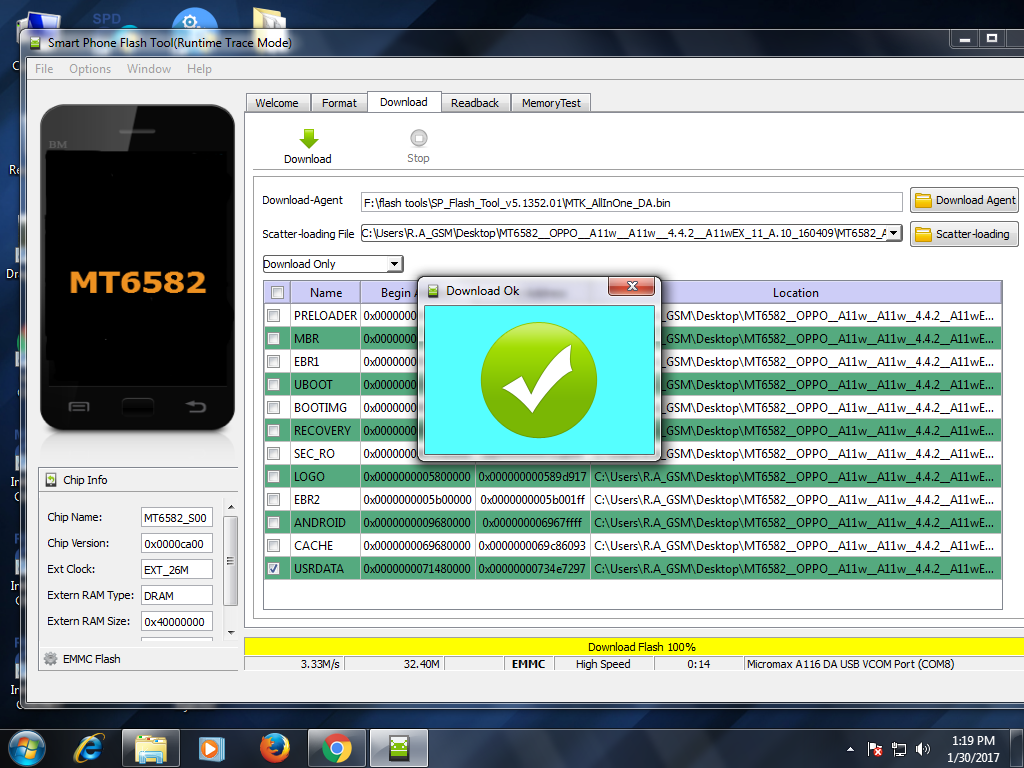Open the Options menu
Image resolution: width=1024 pixels, height=768 pixels.
click(x=90, y=69)
